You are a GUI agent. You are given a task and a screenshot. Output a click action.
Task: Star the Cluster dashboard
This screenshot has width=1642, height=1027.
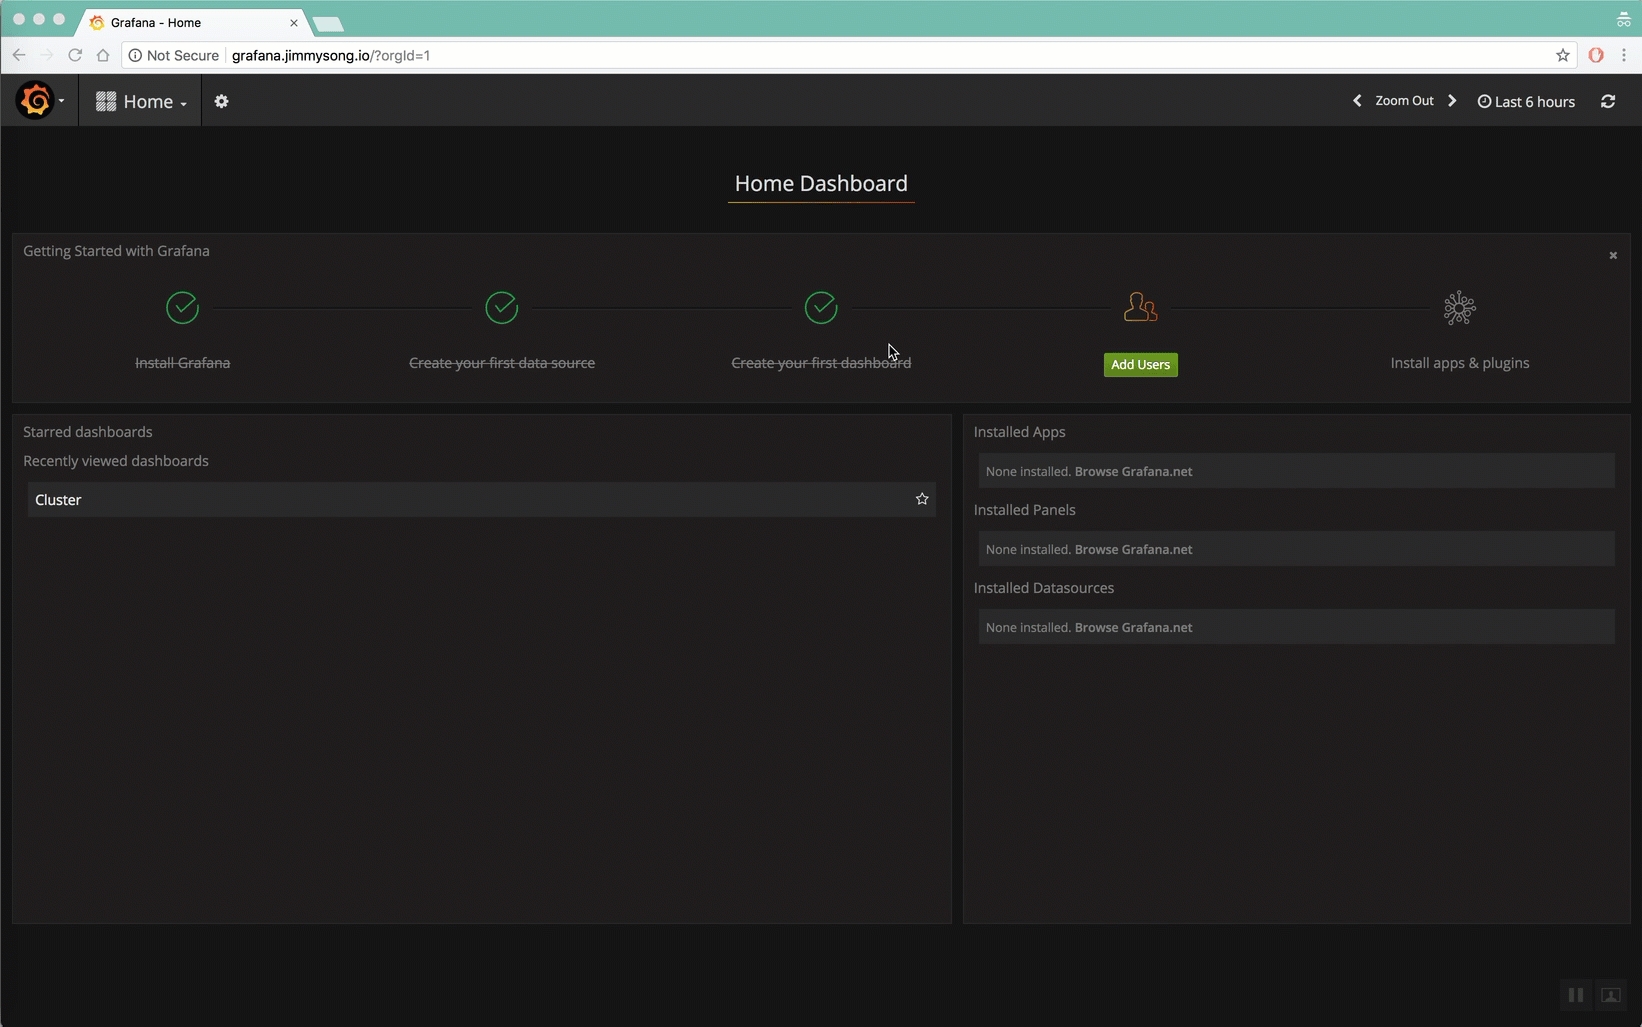coord(922,499)
